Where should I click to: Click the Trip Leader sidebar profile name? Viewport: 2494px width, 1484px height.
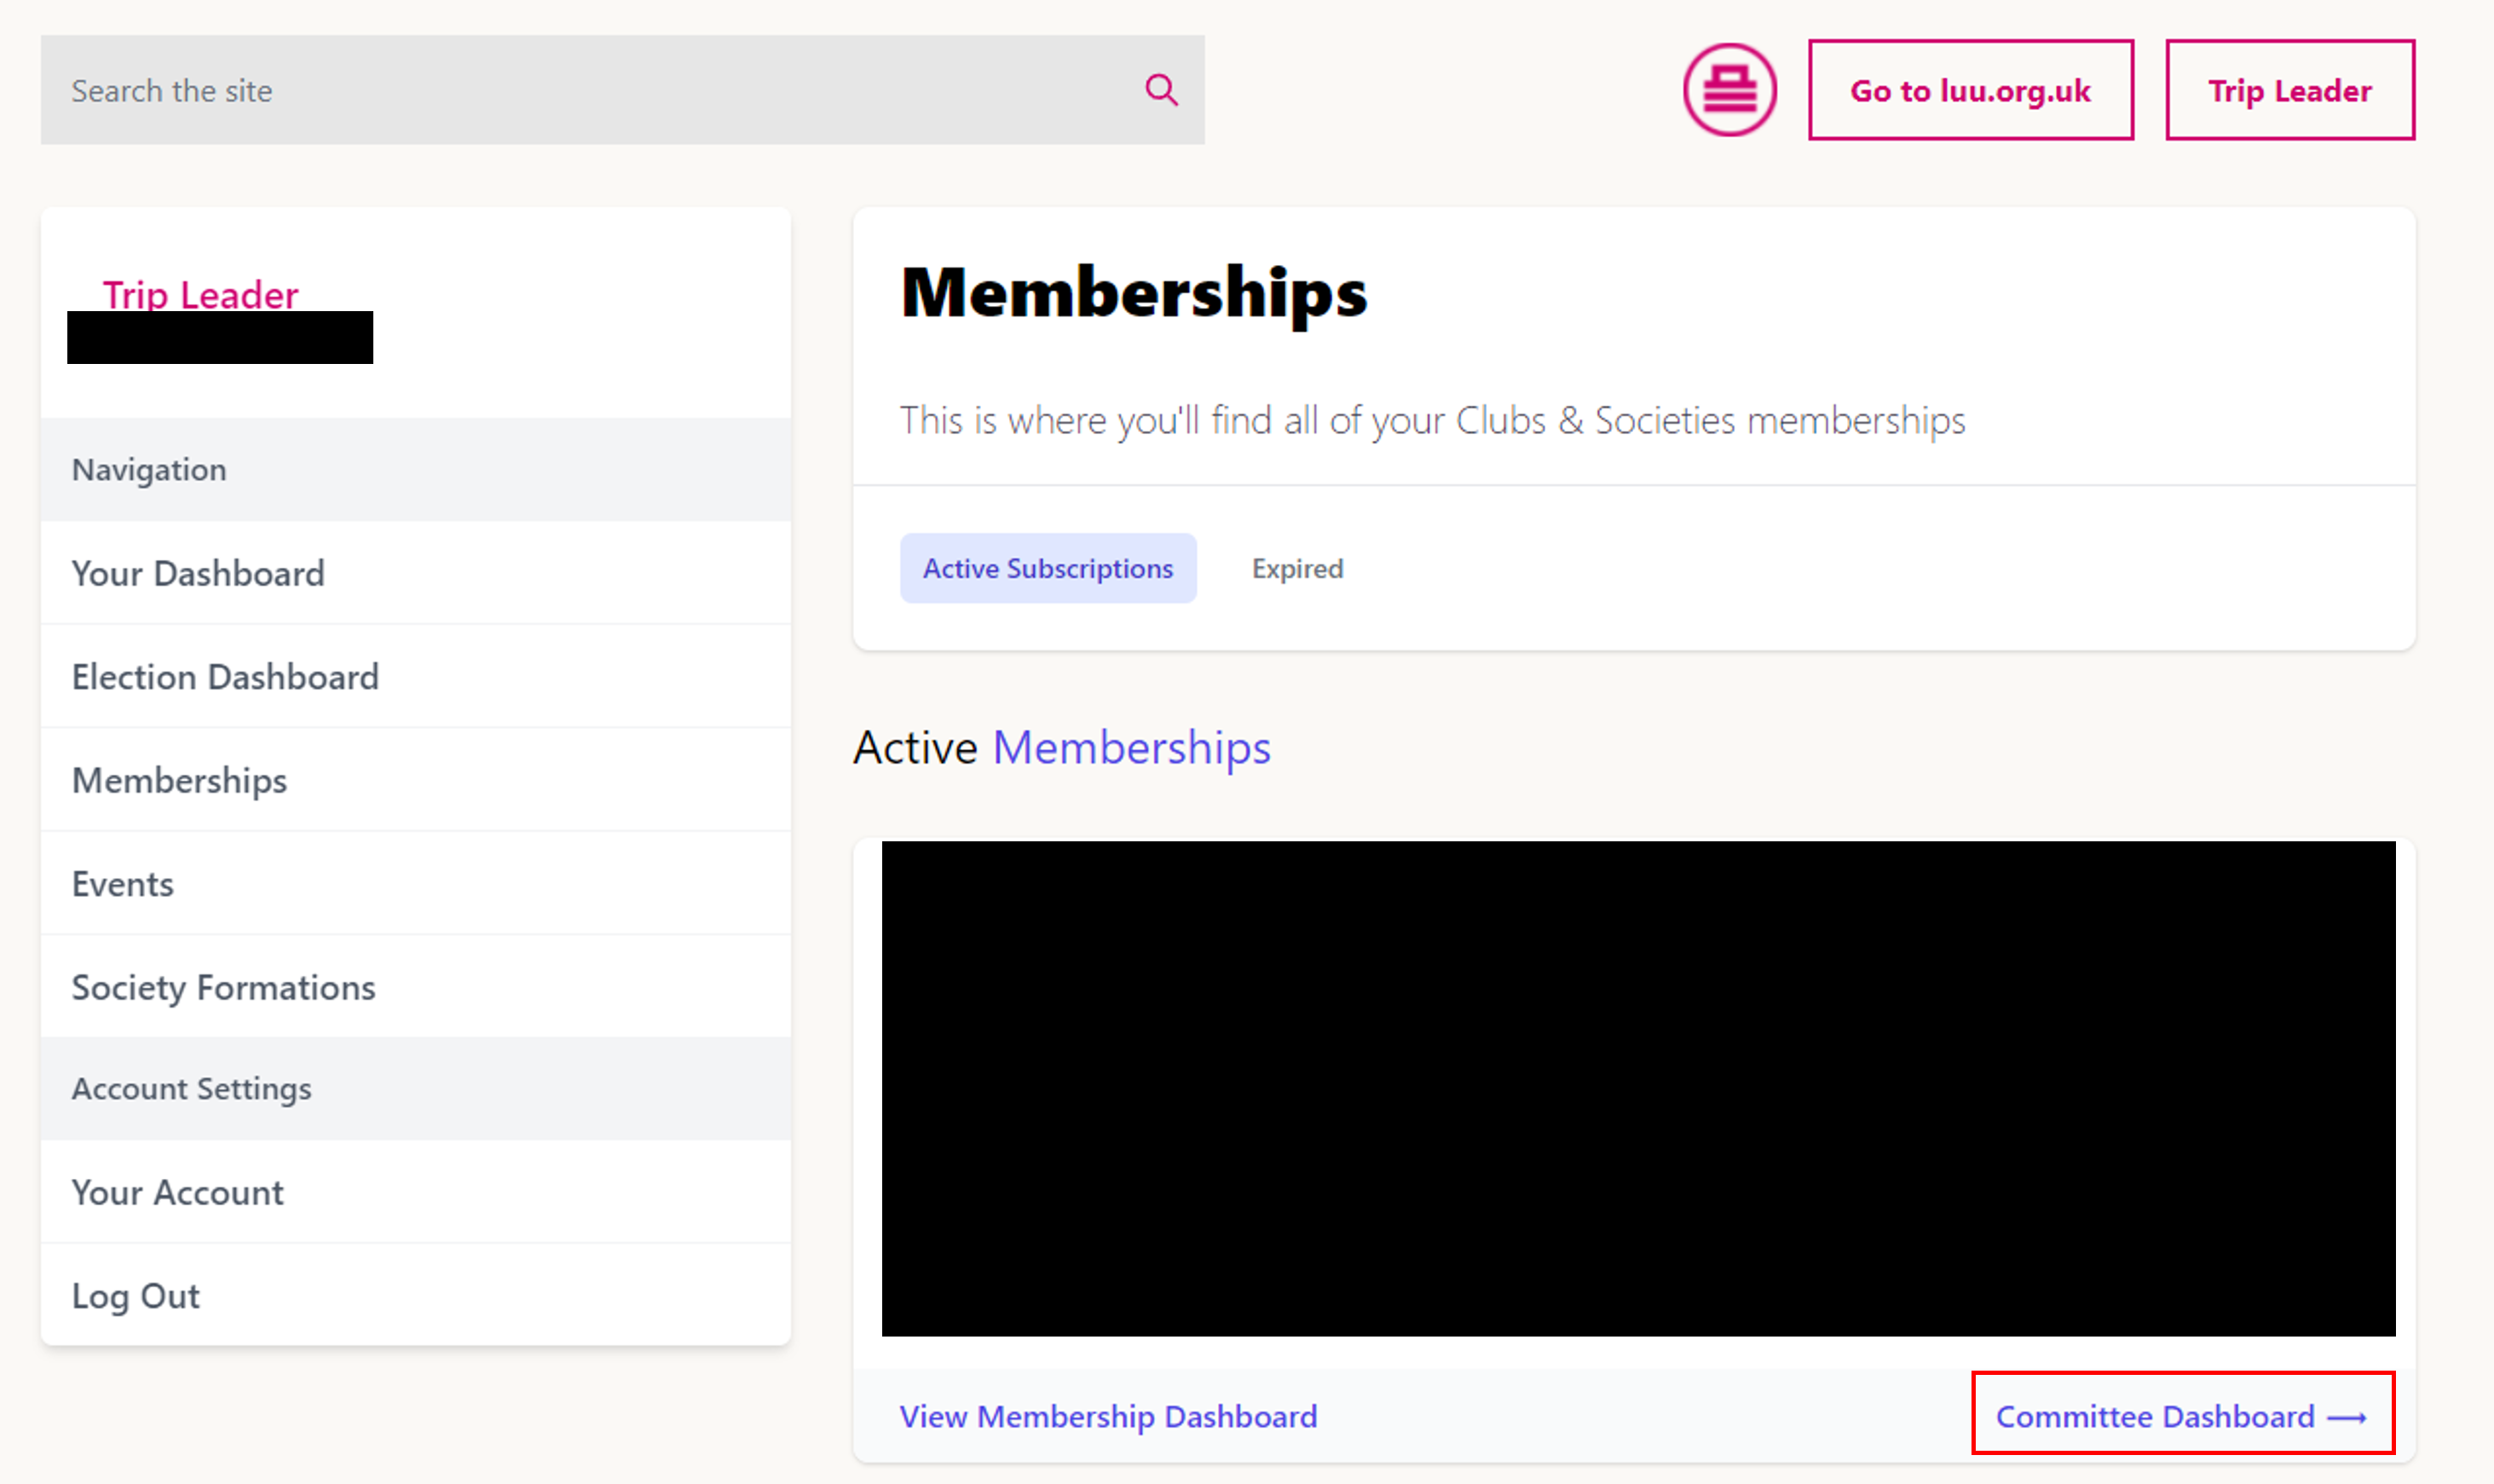click(x=200, y=294)
